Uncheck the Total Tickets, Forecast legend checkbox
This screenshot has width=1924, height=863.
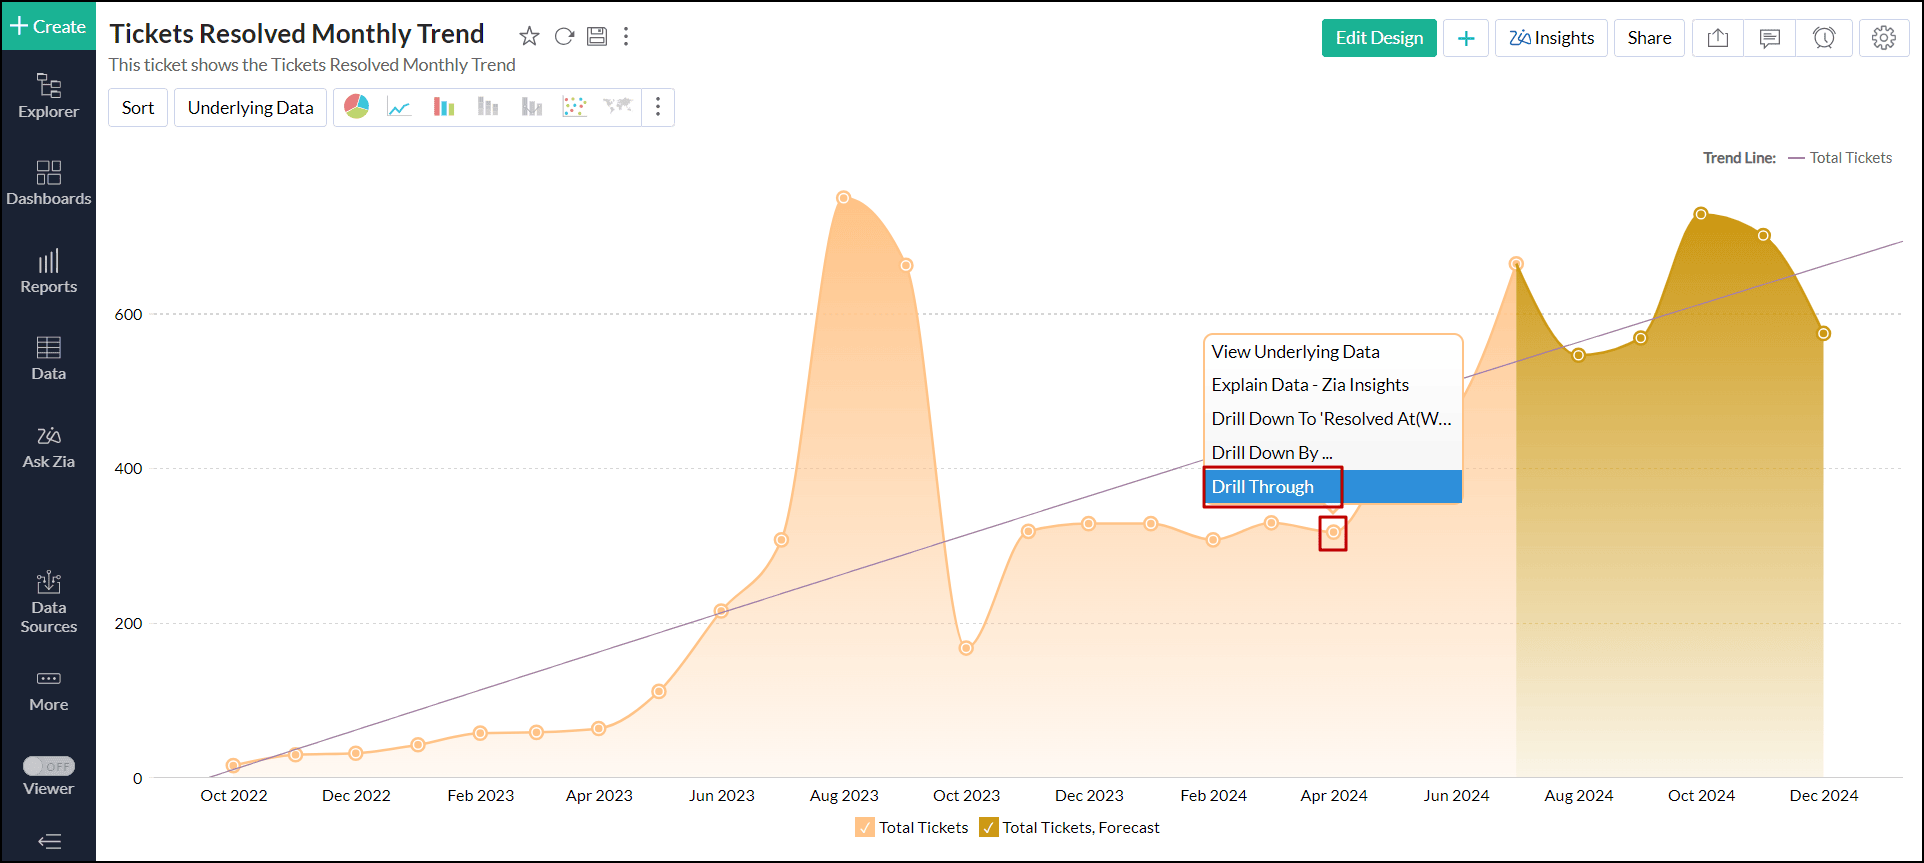click(989, 828)
